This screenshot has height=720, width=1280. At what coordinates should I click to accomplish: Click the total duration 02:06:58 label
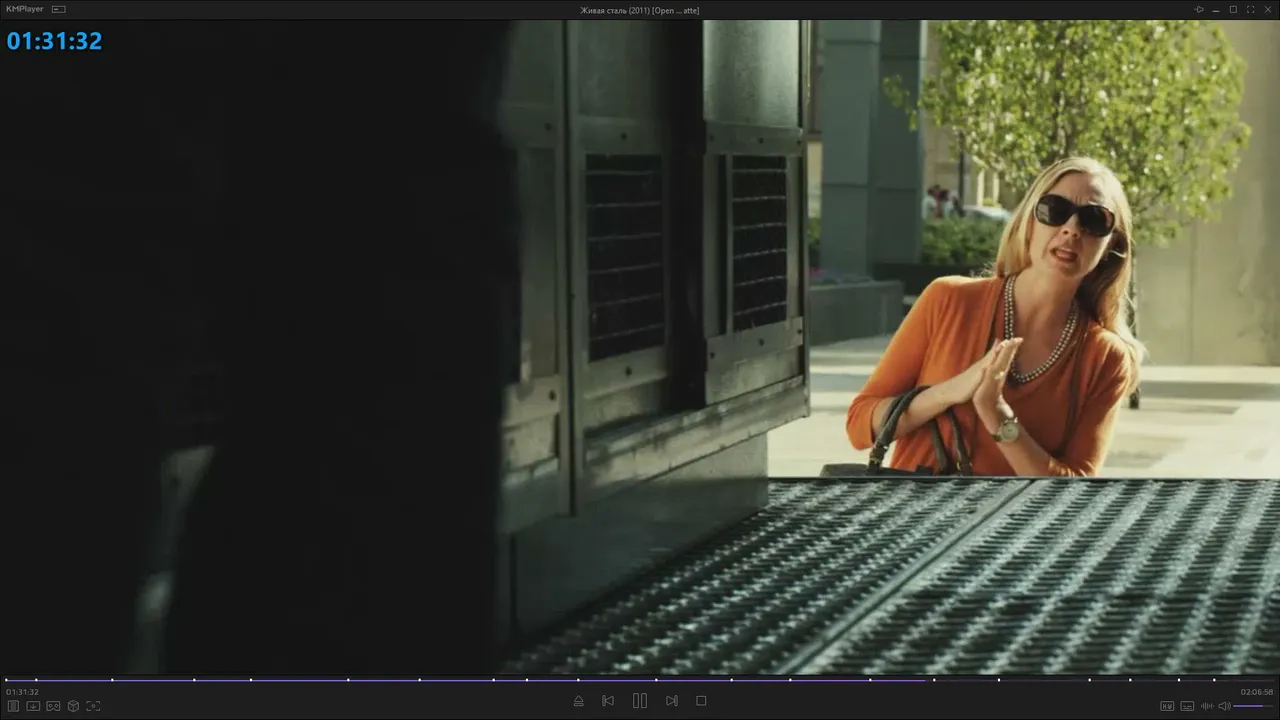click(1257, 692)
